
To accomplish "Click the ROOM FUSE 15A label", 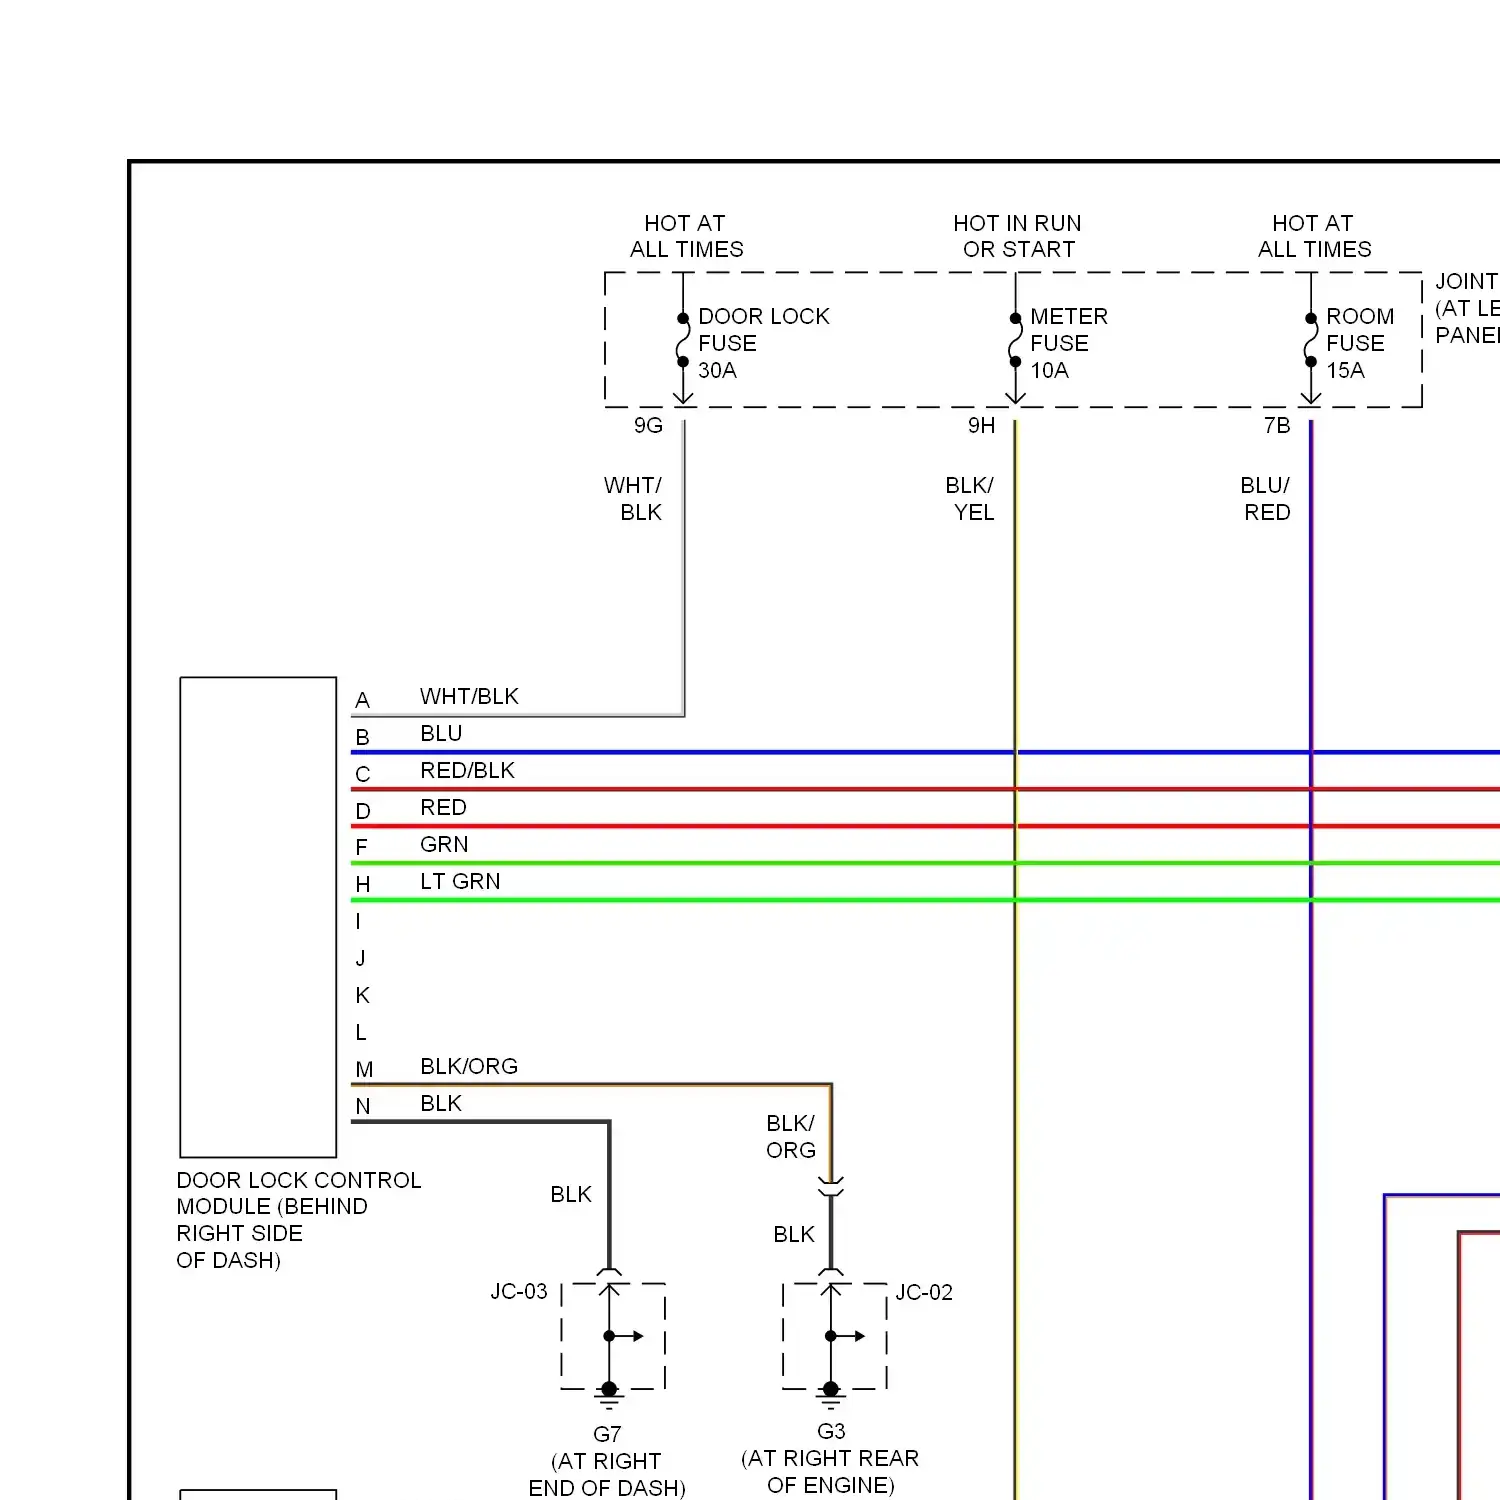I will point(1360,343).
